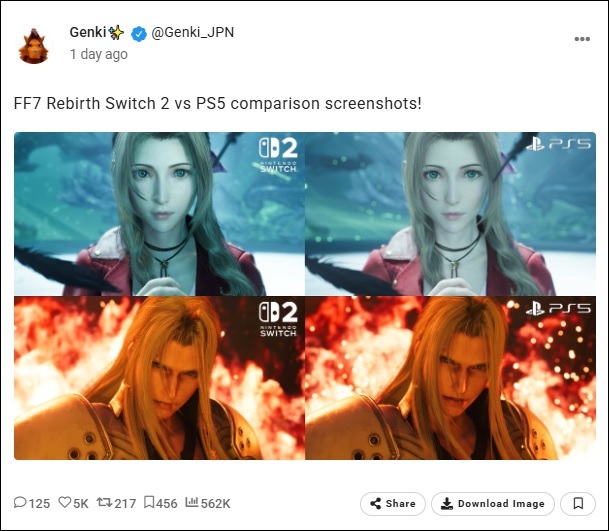This screenshot has width=609, height=531.
Task: Open the @Genki_JPN handle link
Action: pyautogui.click(x=193, y=32)
